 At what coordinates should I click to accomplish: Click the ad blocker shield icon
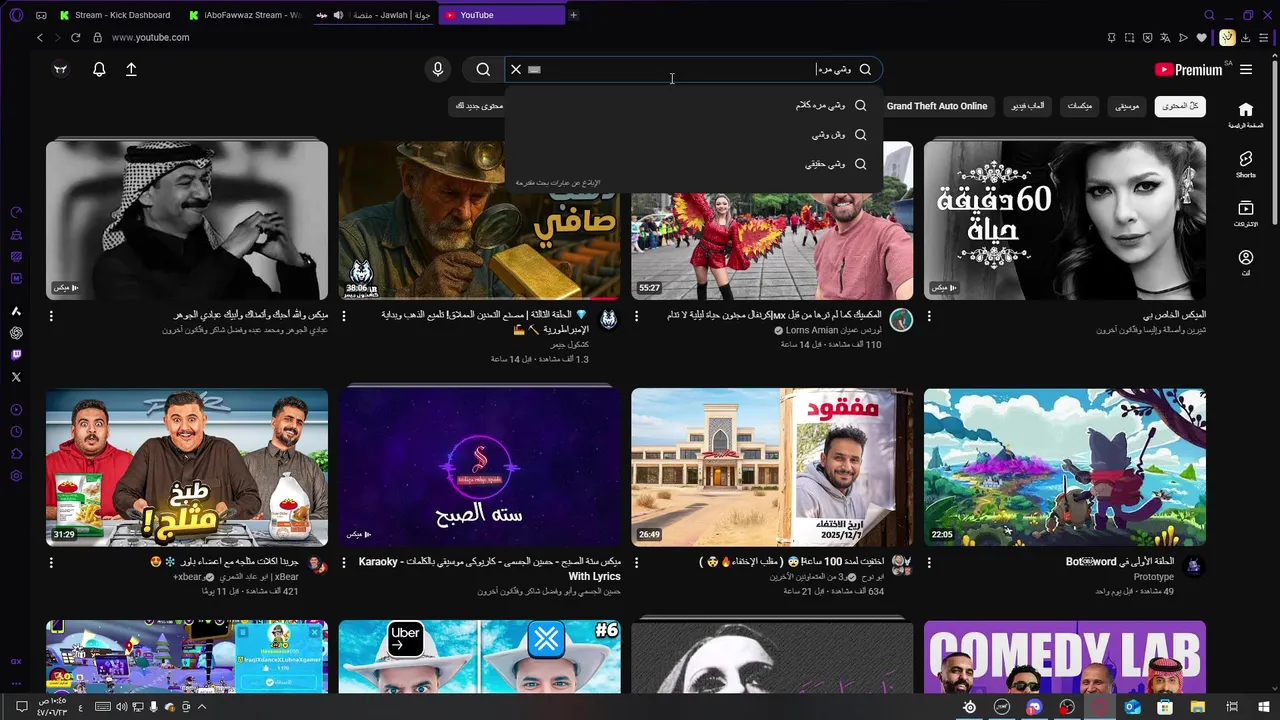pos(1147,37)
